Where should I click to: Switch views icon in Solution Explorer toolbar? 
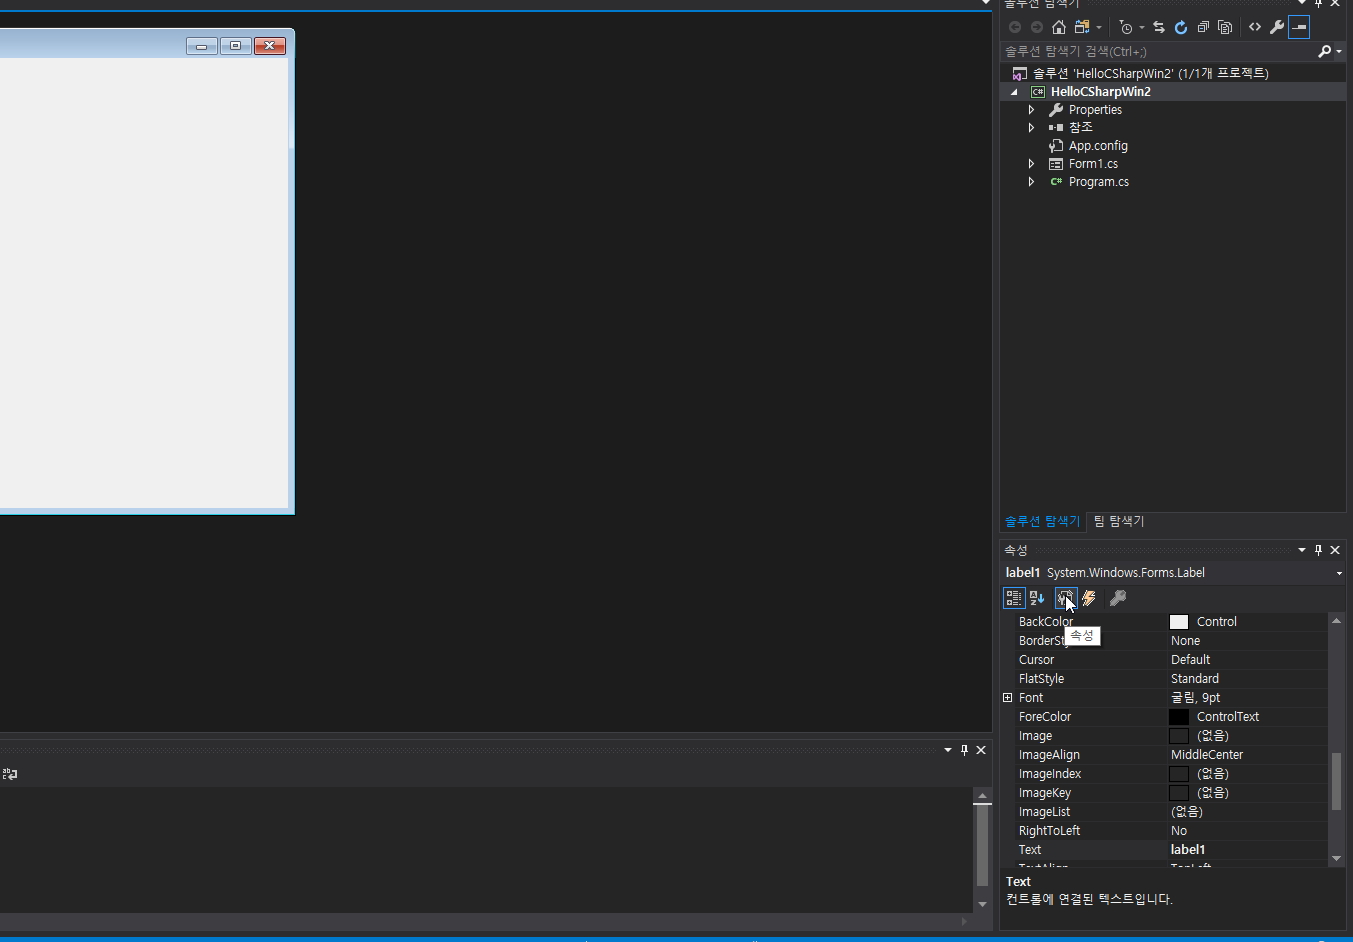(1082, 28)
